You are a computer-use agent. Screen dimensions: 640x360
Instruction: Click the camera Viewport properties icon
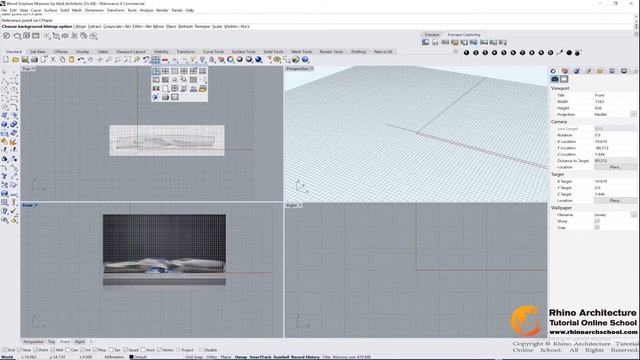coord(554,79)
